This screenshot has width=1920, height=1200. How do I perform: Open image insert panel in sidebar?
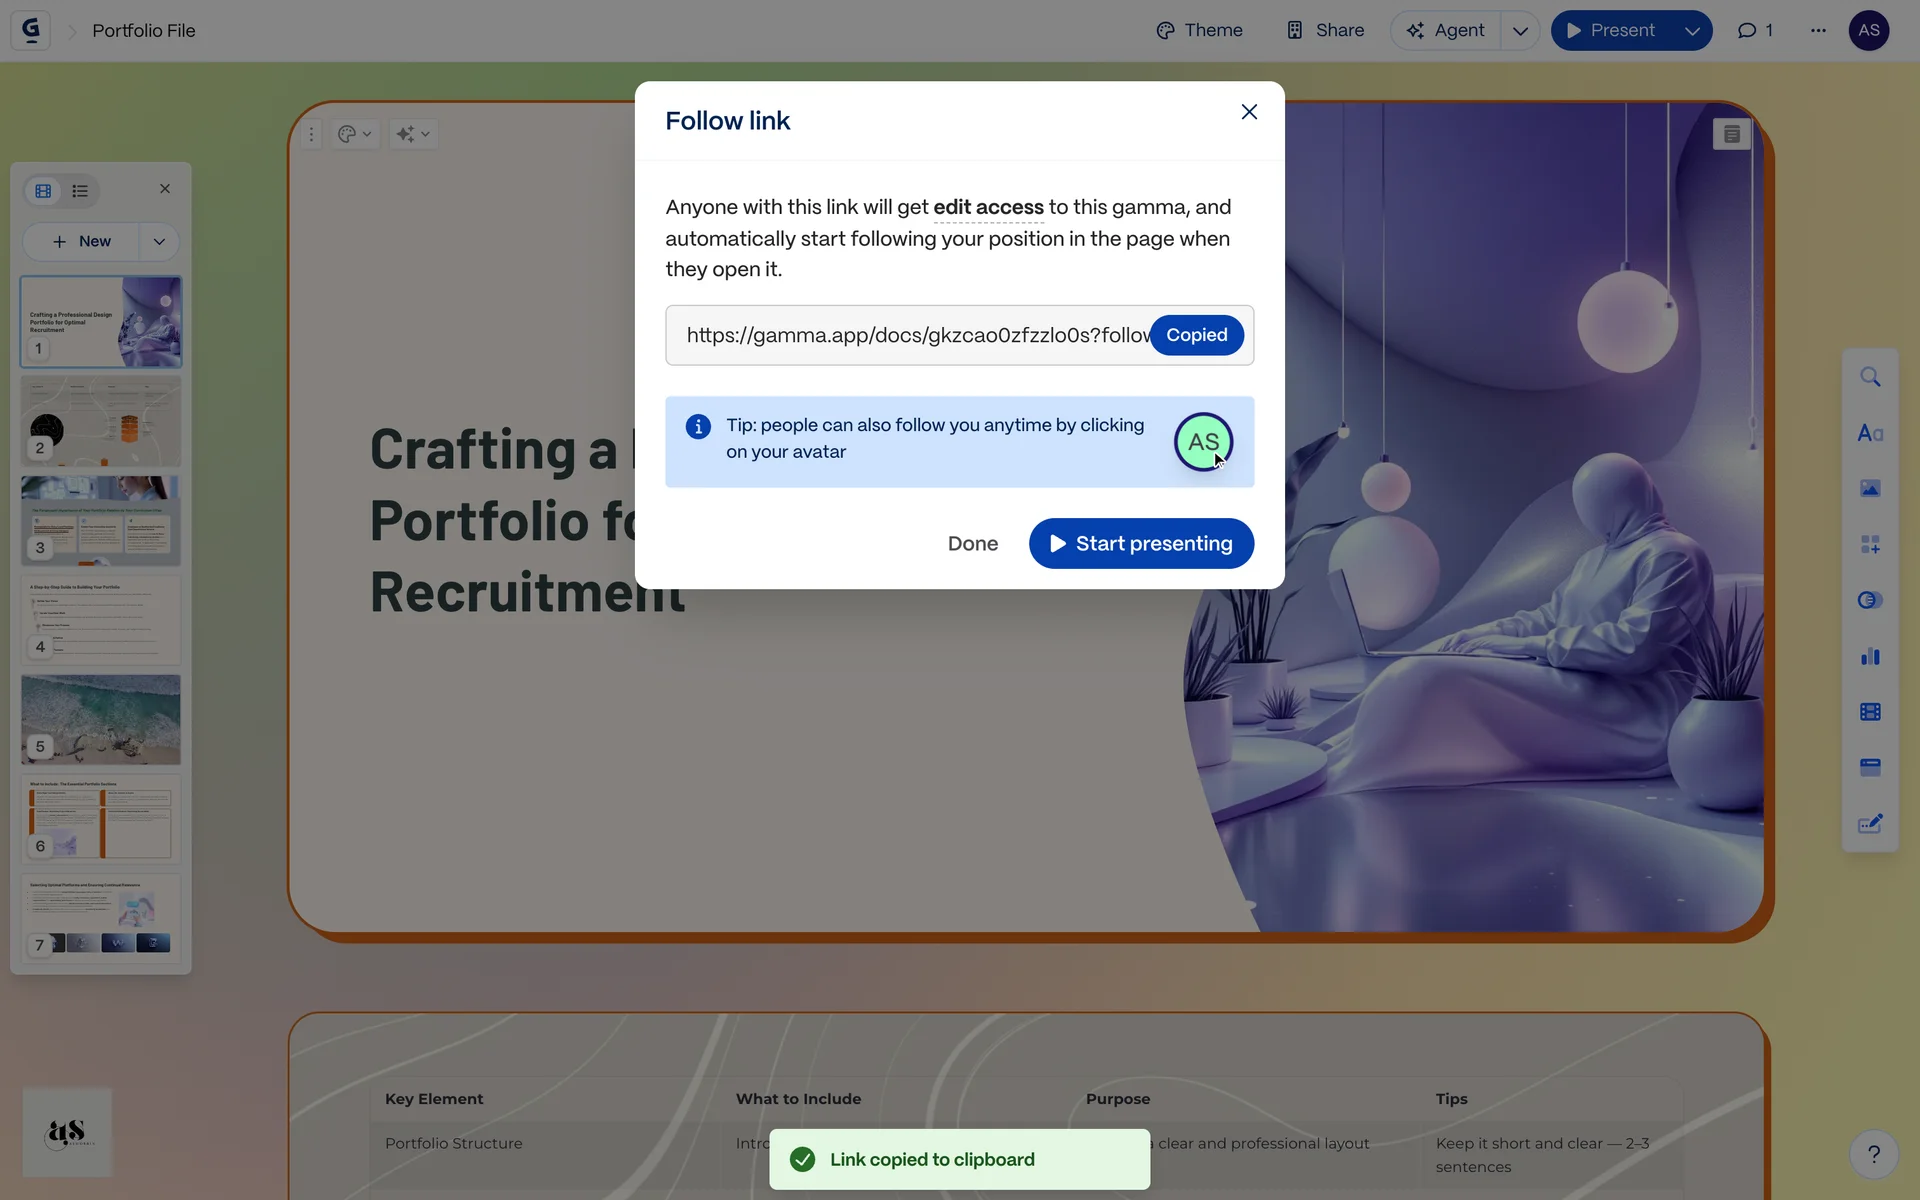click(1870, 488)
